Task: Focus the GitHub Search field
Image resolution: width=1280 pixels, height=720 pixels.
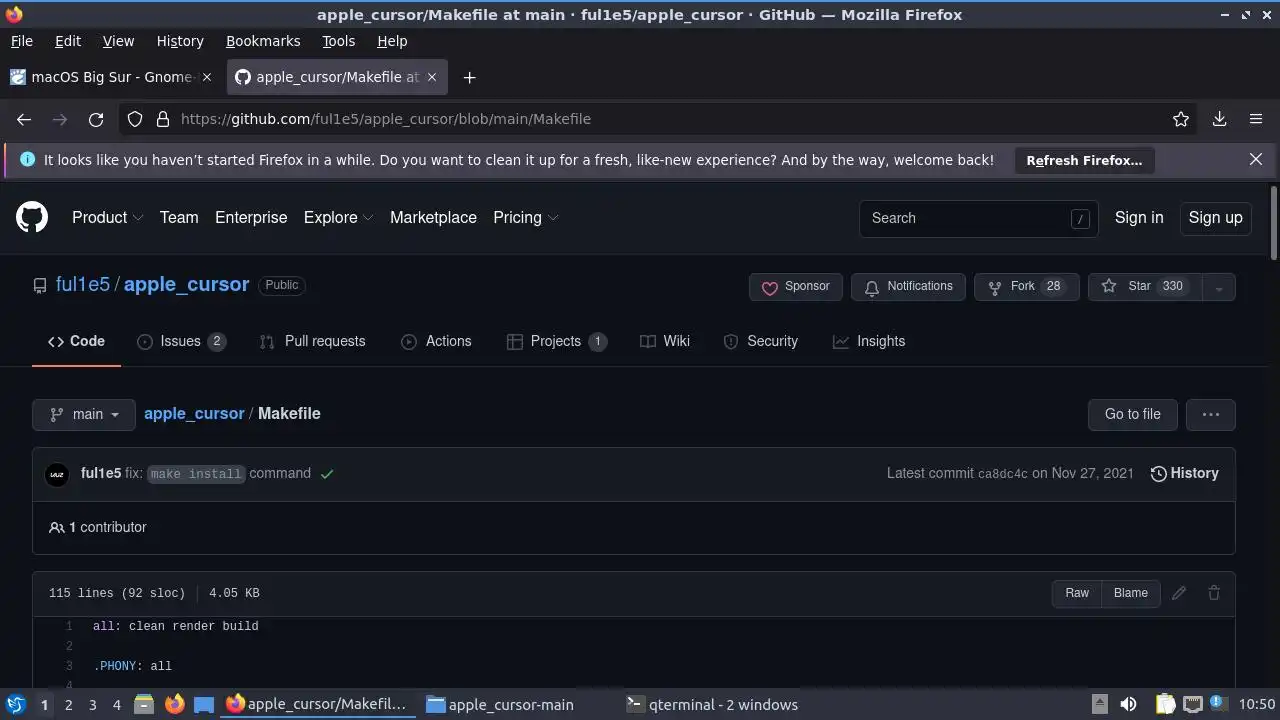Action: [978, 218]
